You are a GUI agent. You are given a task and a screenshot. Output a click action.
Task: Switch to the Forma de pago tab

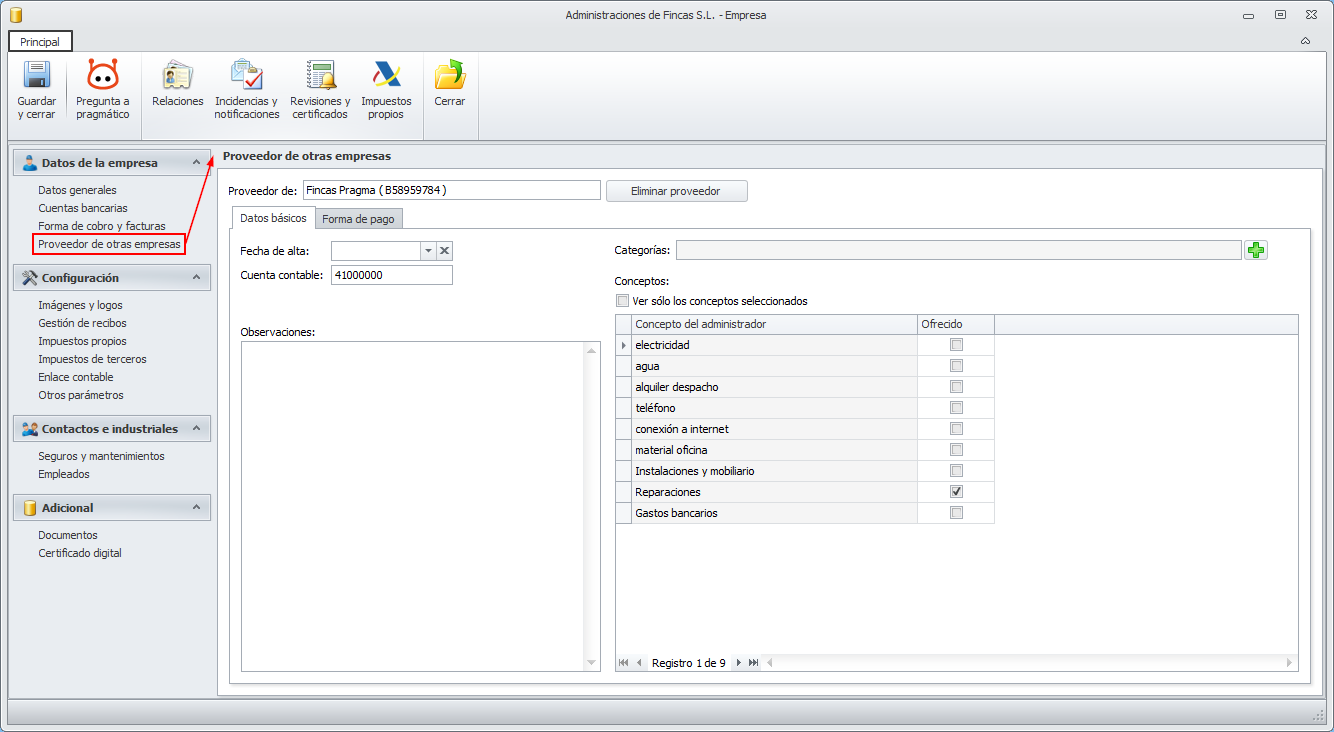pyautogui.click(x=358, y=218)
